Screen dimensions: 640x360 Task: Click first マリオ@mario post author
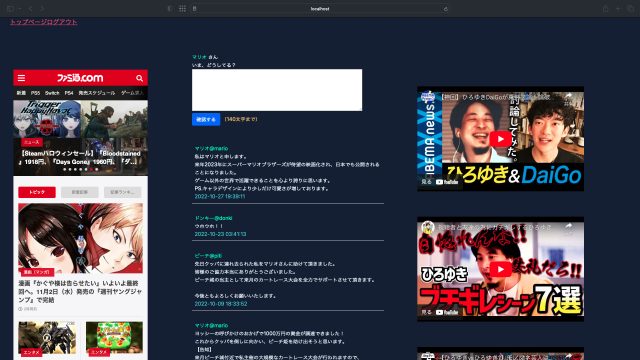tap(211, 149)
